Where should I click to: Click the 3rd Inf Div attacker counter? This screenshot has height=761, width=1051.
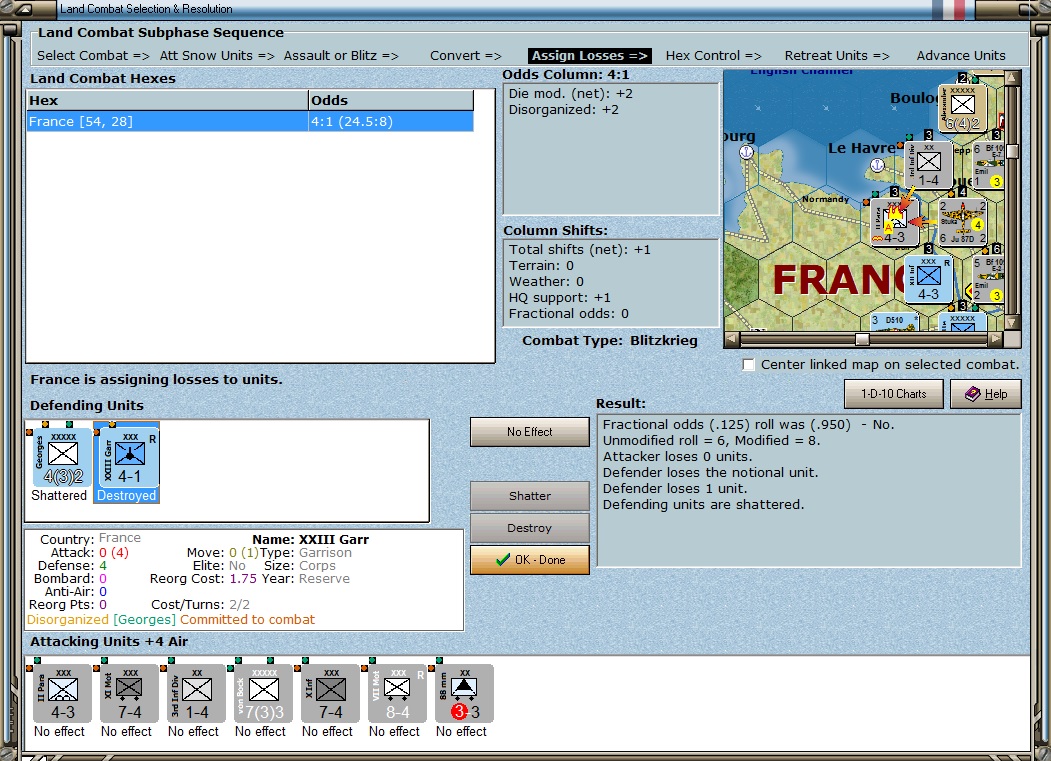click(196, 692)
